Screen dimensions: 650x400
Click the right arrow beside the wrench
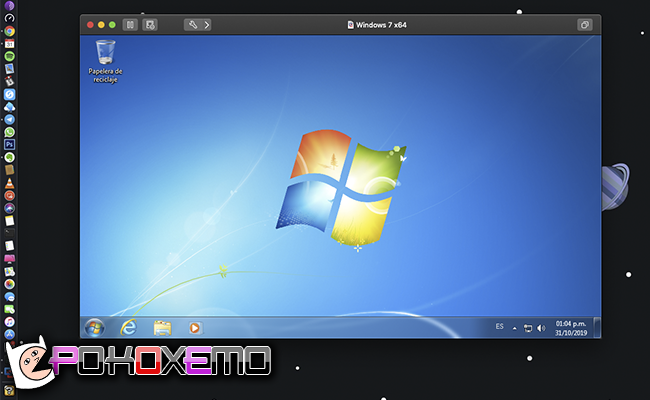pos(206,25)
